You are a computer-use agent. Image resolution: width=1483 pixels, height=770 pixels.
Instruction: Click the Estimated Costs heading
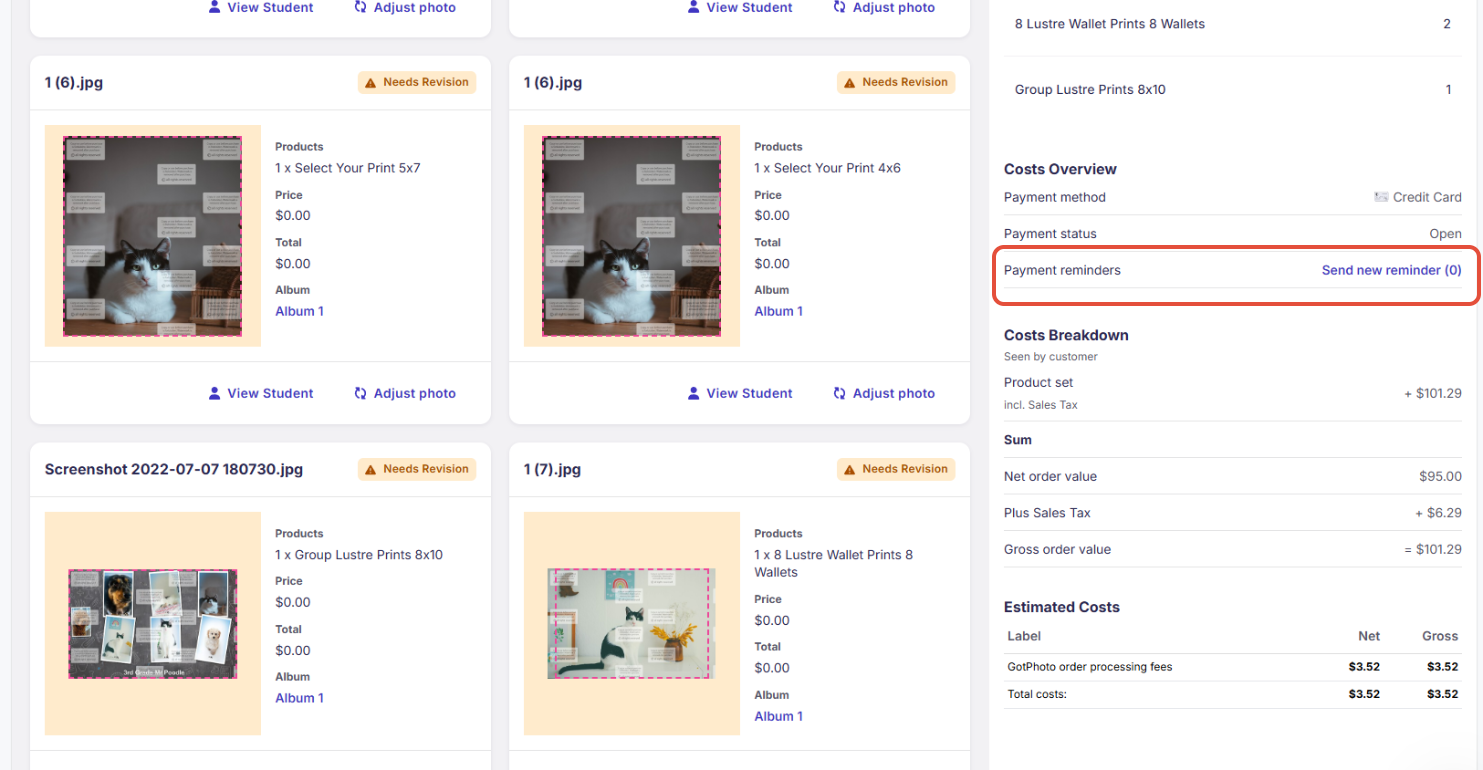[1062, 607]
